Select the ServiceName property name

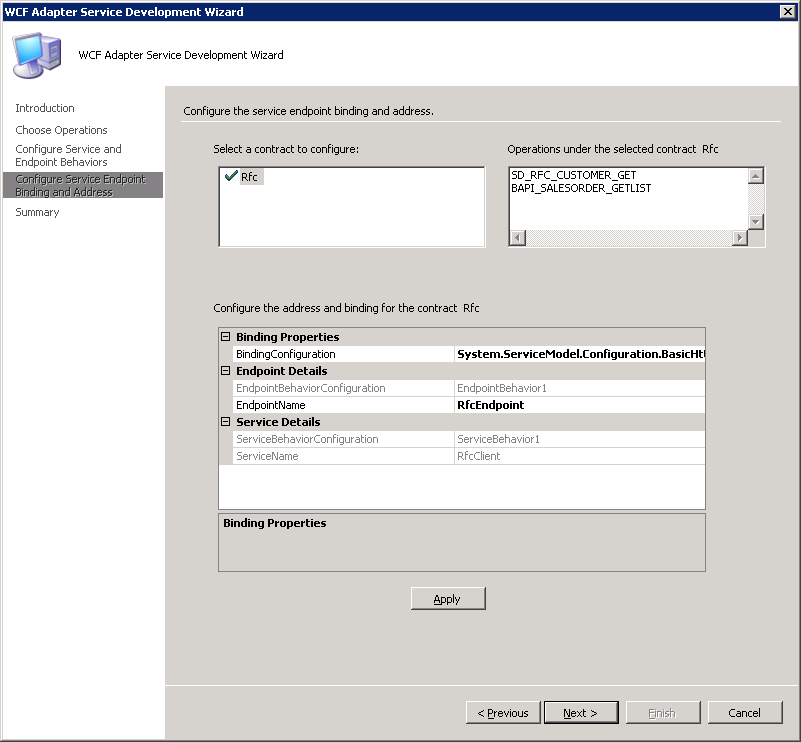point(343,456)
